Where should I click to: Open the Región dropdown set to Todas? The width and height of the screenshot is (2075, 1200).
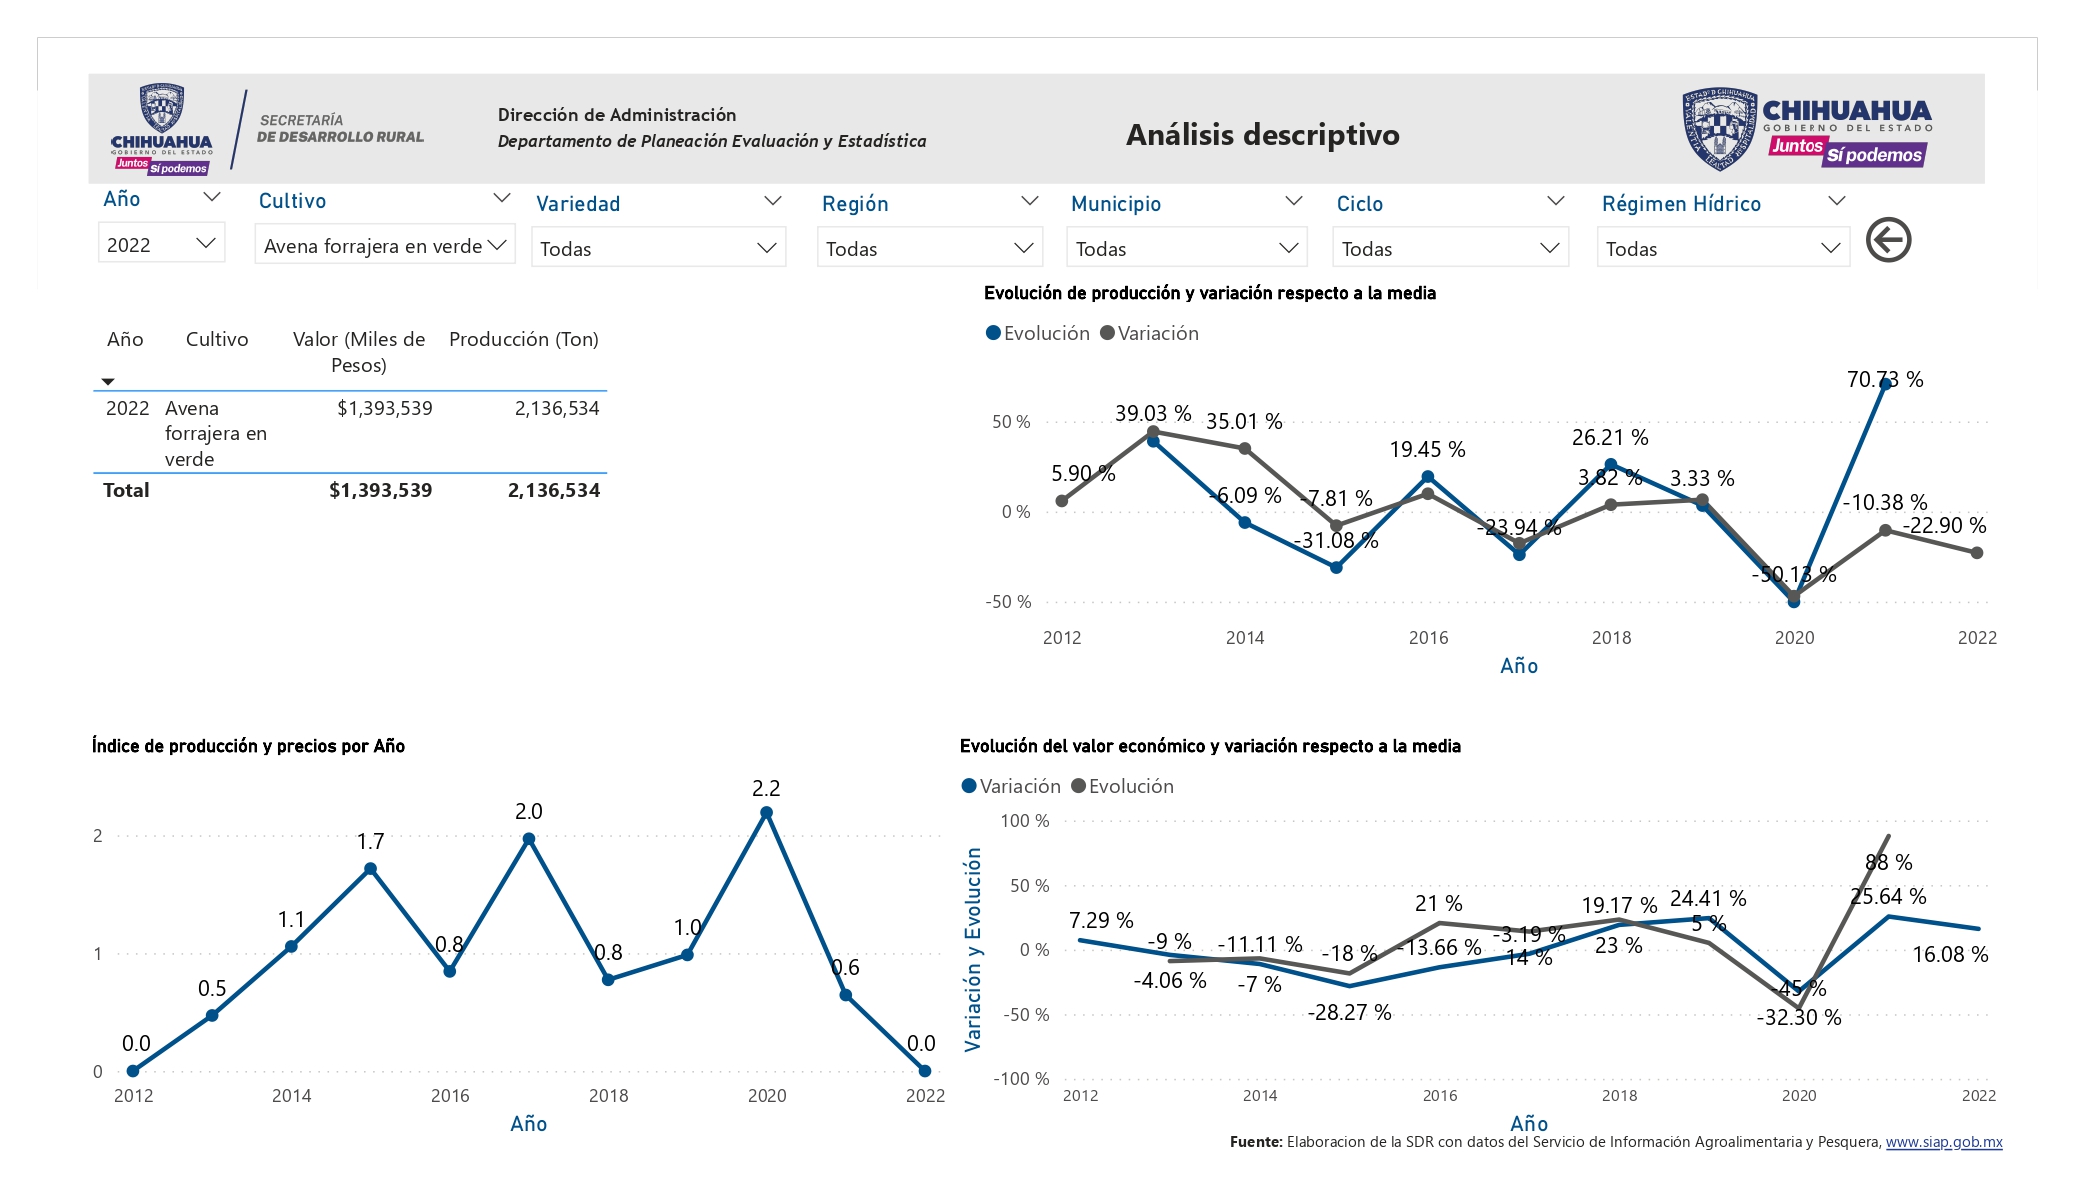pos(930,248)
